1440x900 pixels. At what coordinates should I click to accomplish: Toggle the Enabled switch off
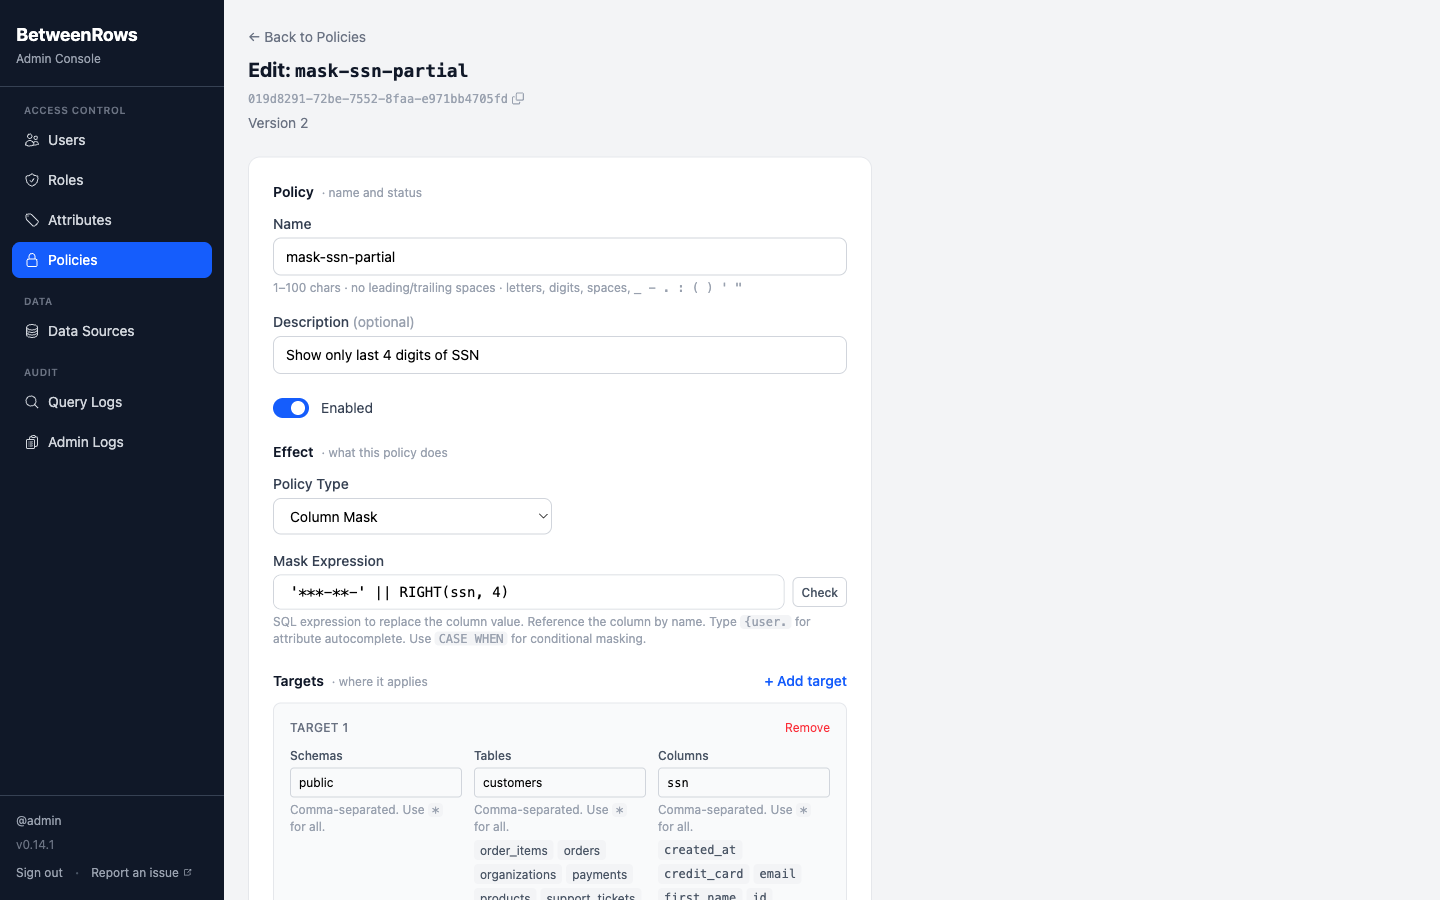(291, 408)
